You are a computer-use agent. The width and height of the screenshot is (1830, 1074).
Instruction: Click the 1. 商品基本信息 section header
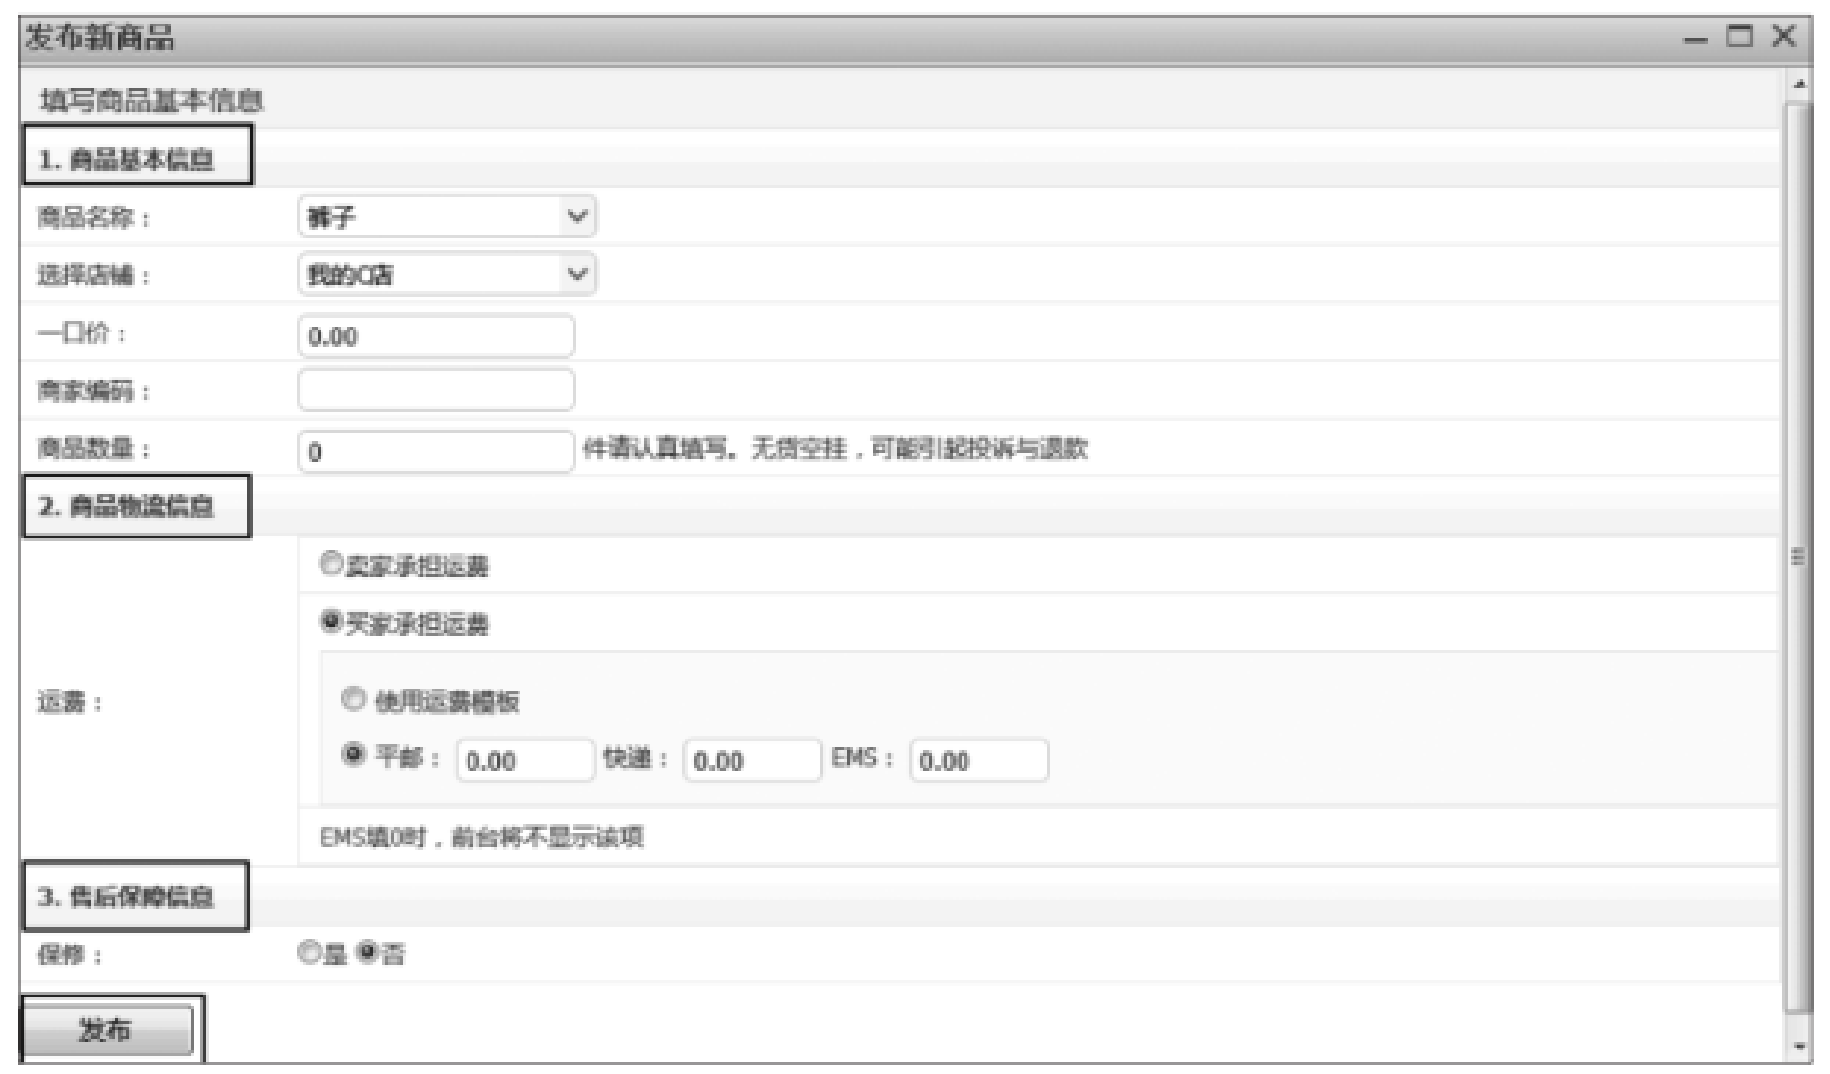(x=126, y=159)
